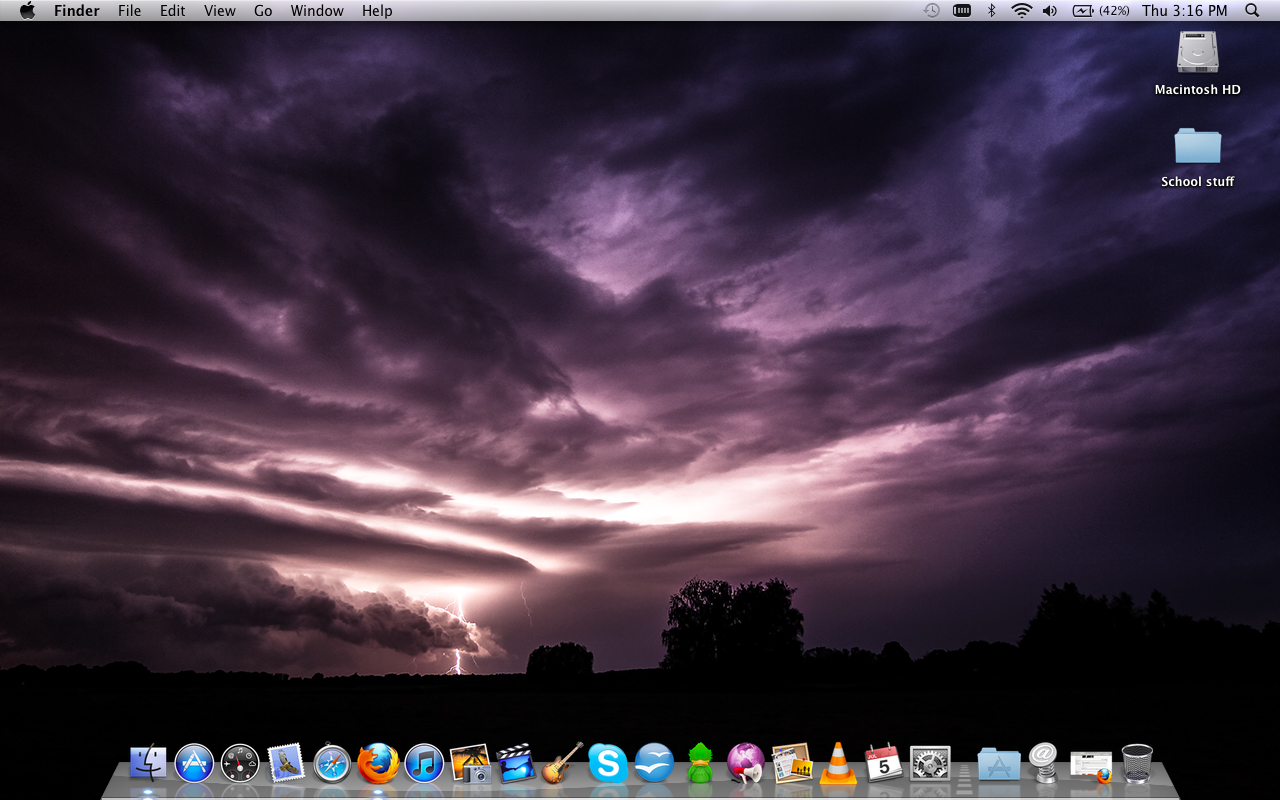Open OpenOffice seagull icon in Dock

pyautogui.click(x=654, y=763)
